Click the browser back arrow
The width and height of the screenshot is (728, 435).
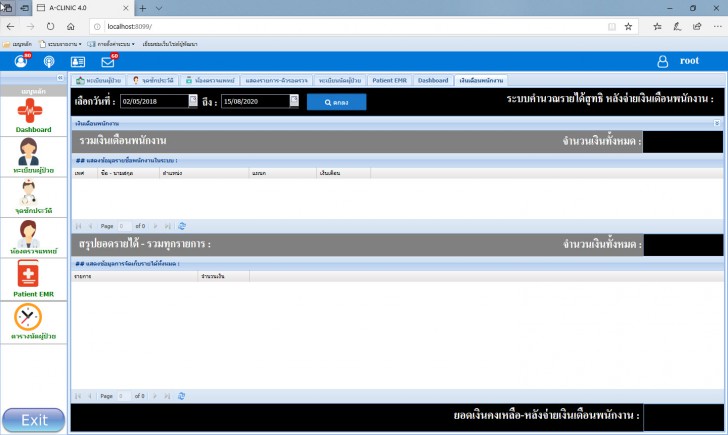click(x=11, y=26)
